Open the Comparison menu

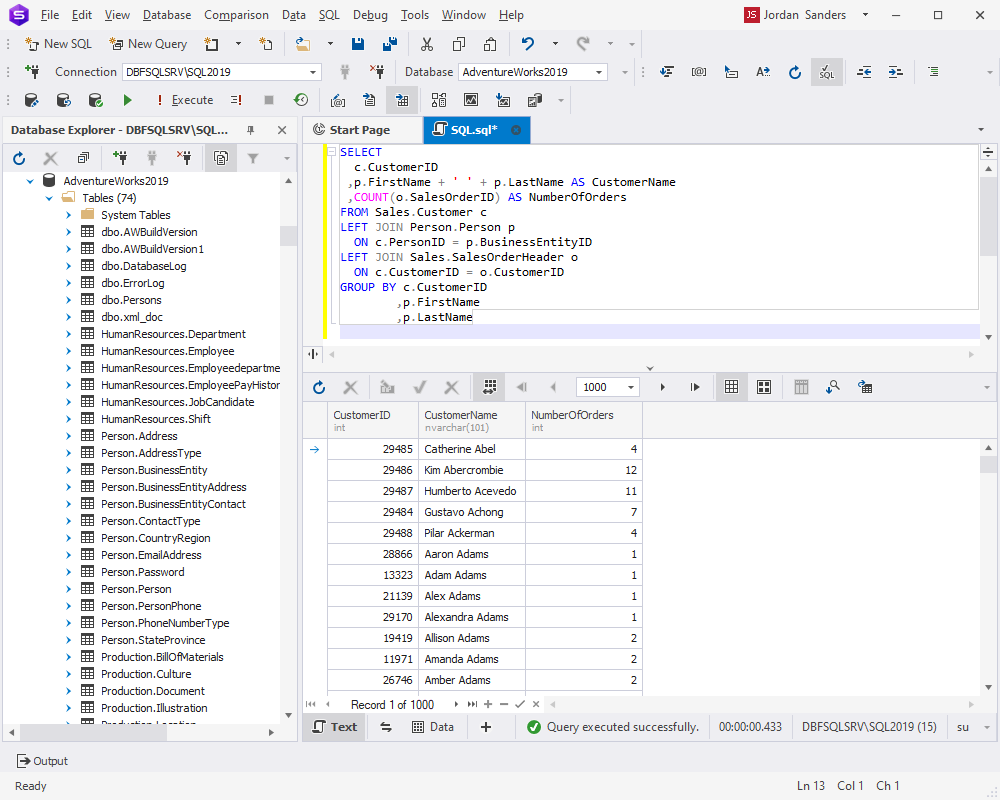point(236,15)
